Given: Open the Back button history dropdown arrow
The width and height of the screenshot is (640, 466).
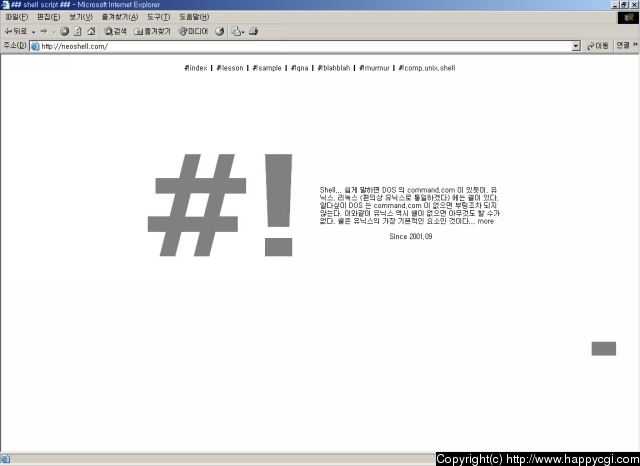Looking at the screenshot, I should click(33, 31).
